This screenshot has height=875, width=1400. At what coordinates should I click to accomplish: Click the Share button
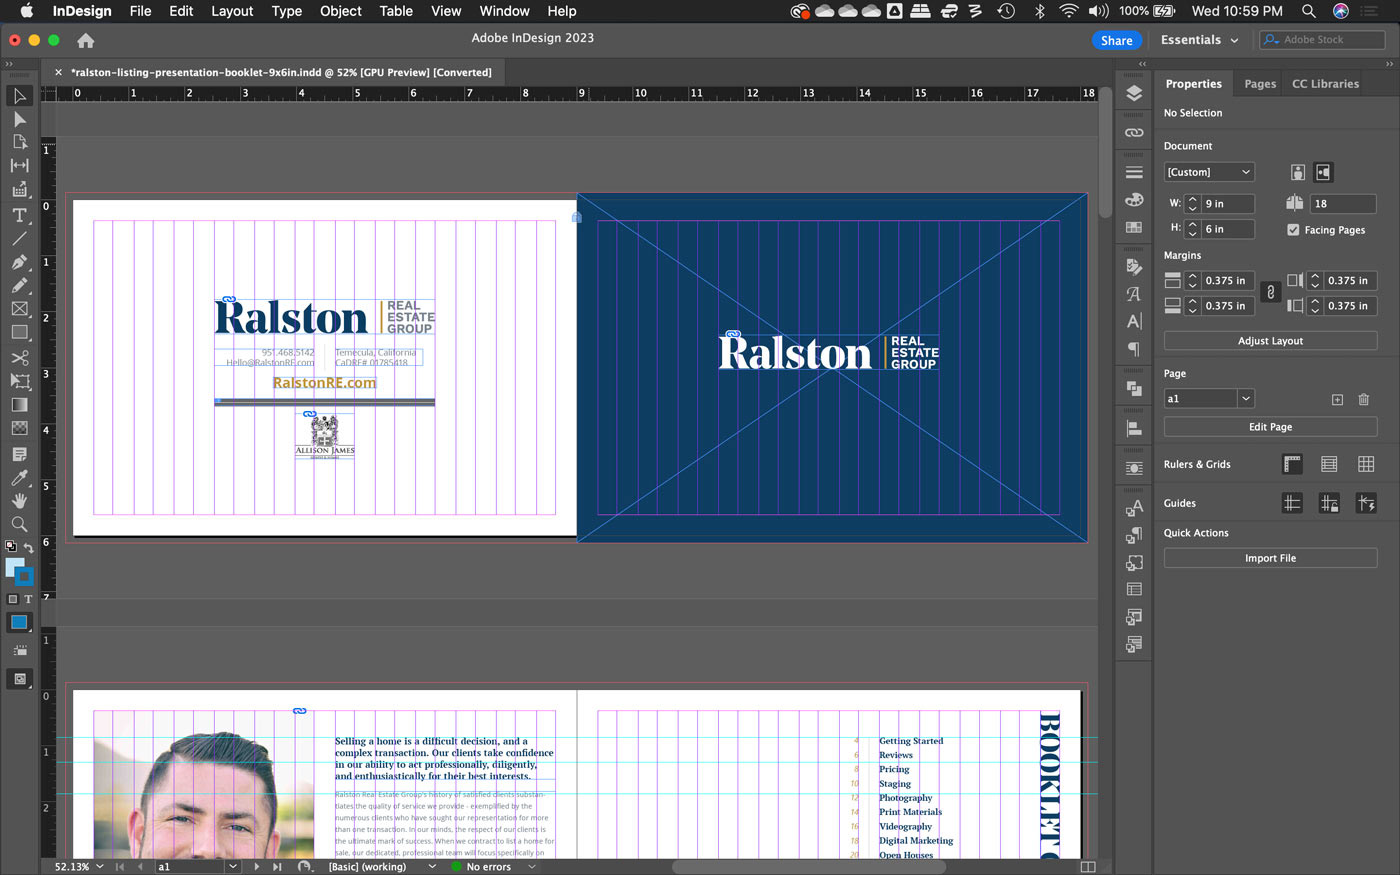tap(1116, 40)
